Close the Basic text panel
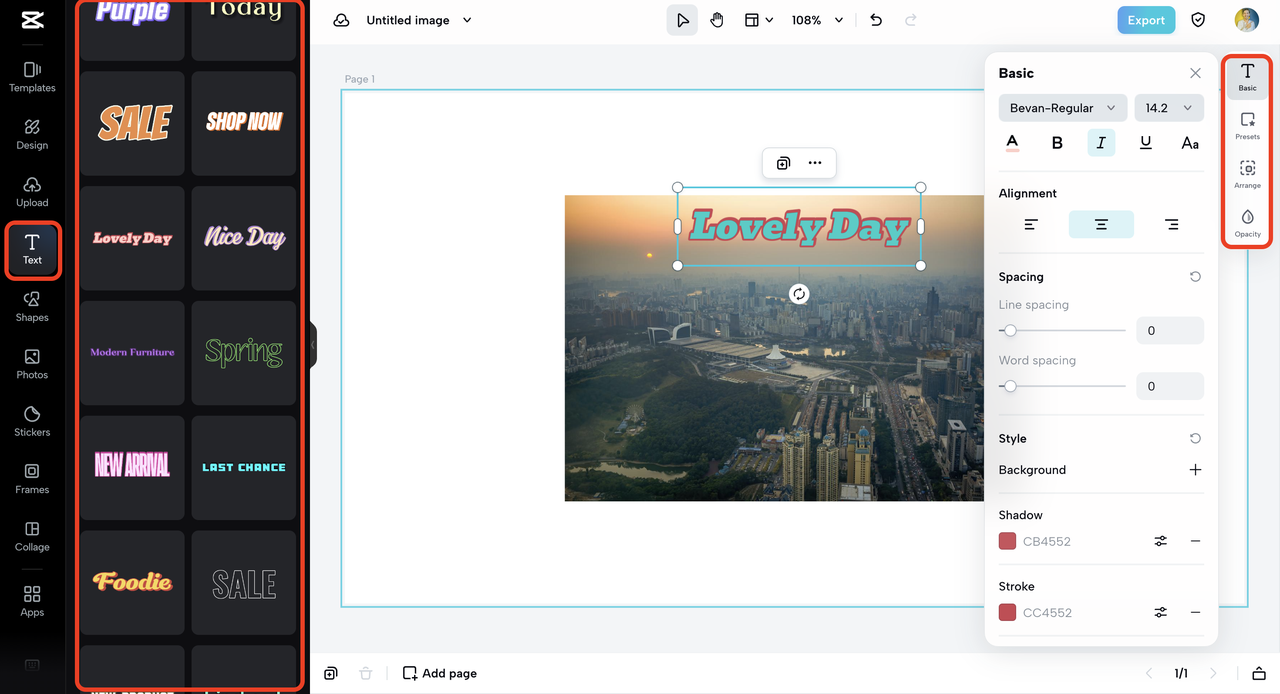The image size is (1280, 694). point(1195,73)
